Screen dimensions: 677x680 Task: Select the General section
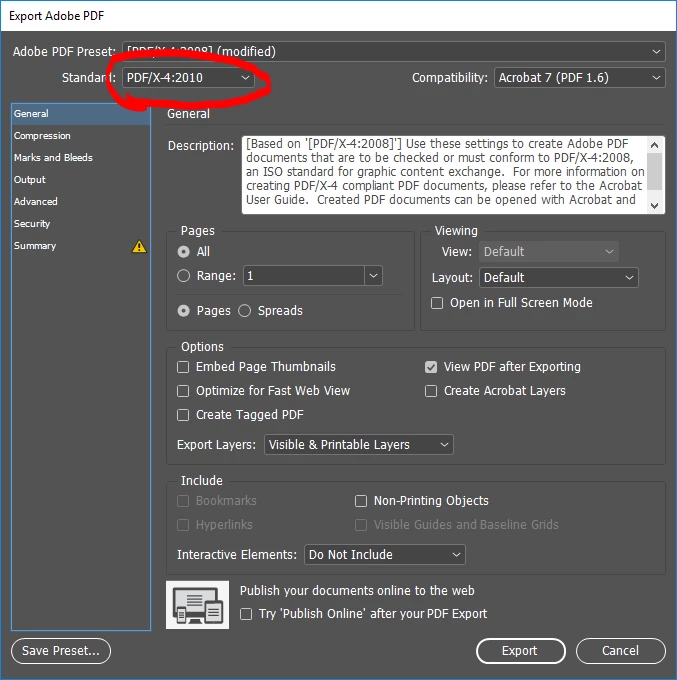tap(81, 114)
